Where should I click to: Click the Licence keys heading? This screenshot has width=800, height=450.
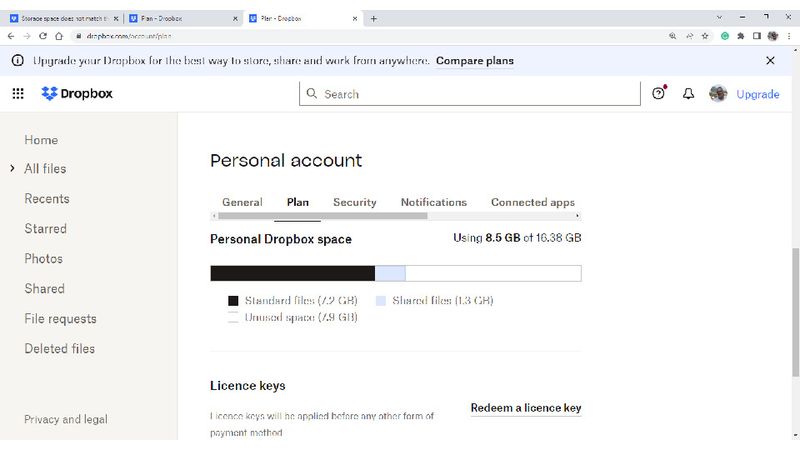point(247,386)
